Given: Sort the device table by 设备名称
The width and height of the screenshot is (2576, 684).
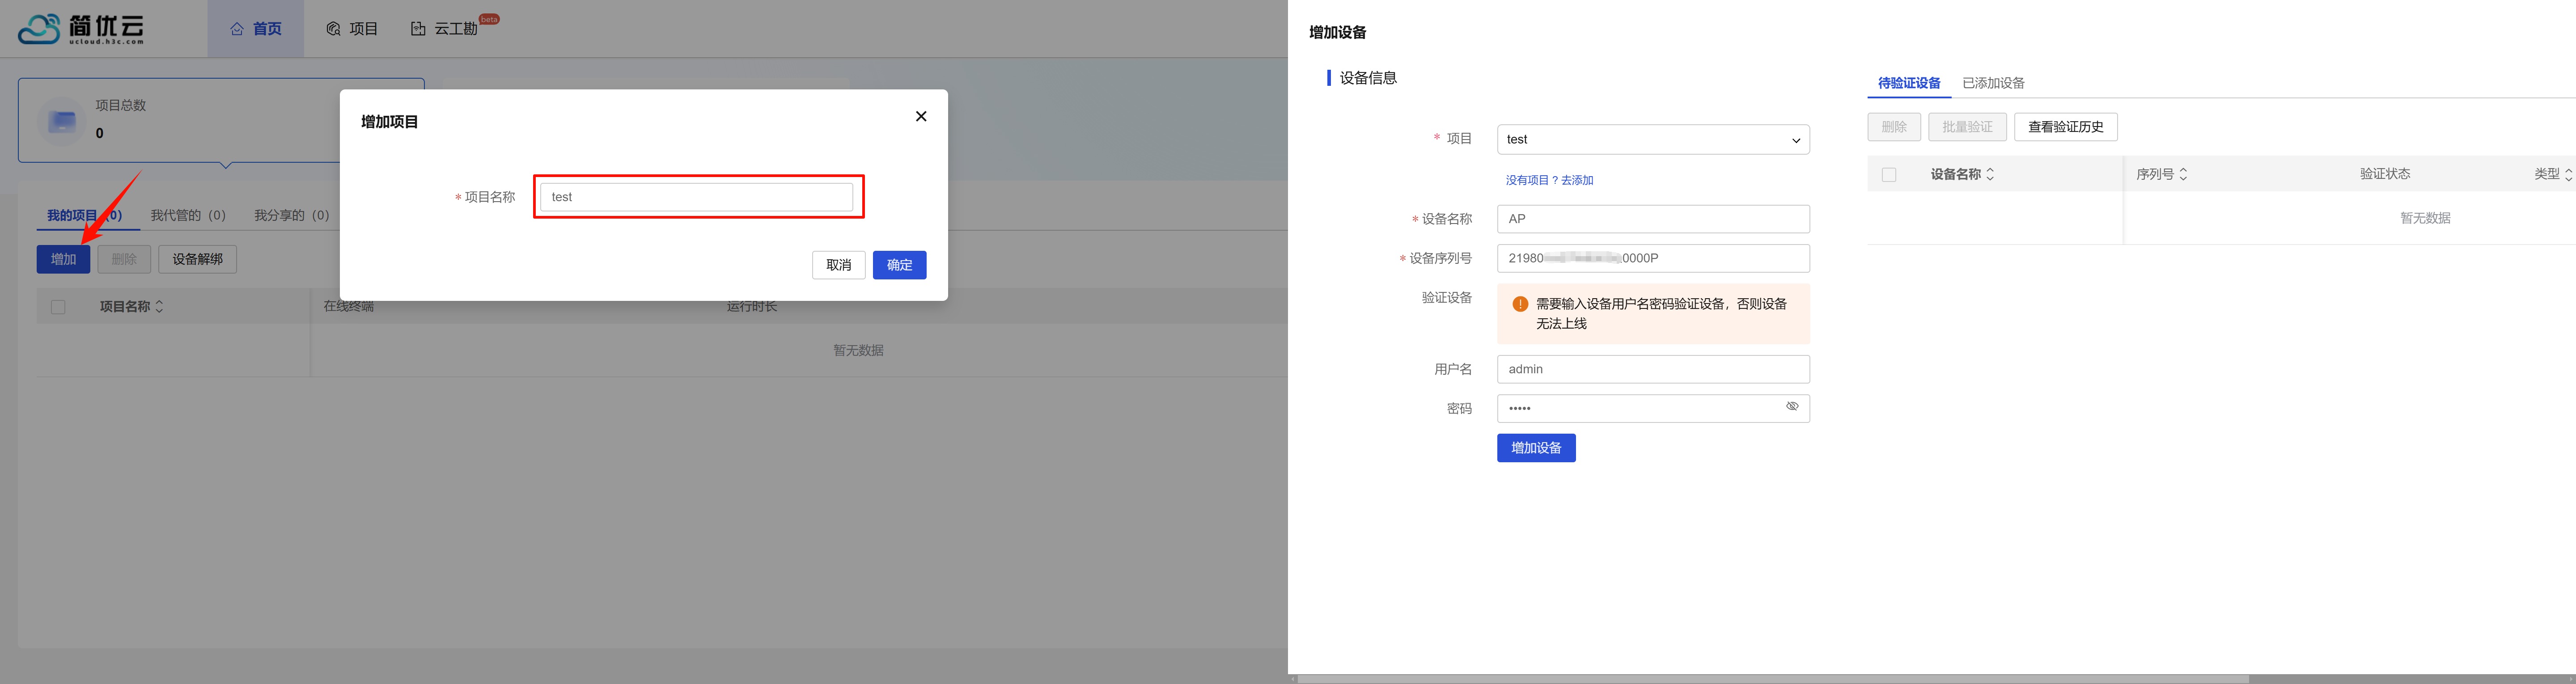Looking at the screenshot, I should [x=1990, y=174].
